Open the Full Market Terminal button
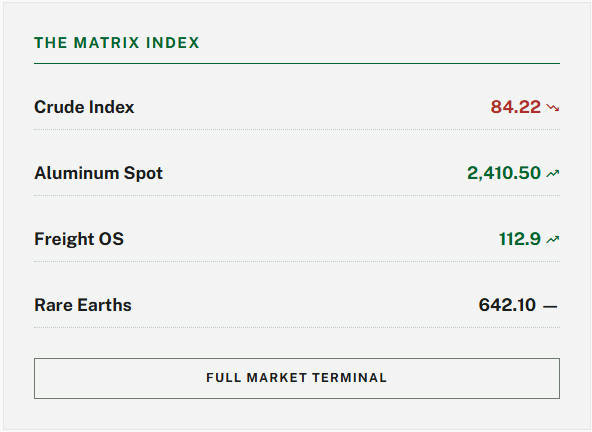The image size is (592, 432). coord(297,378)
